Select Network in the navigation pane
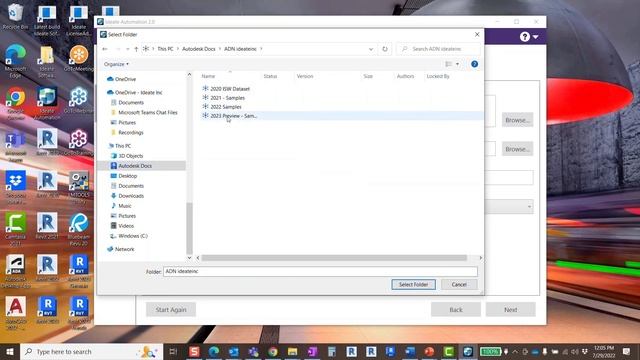Screen dimensions: 640x360 click(x=120, y=249)
